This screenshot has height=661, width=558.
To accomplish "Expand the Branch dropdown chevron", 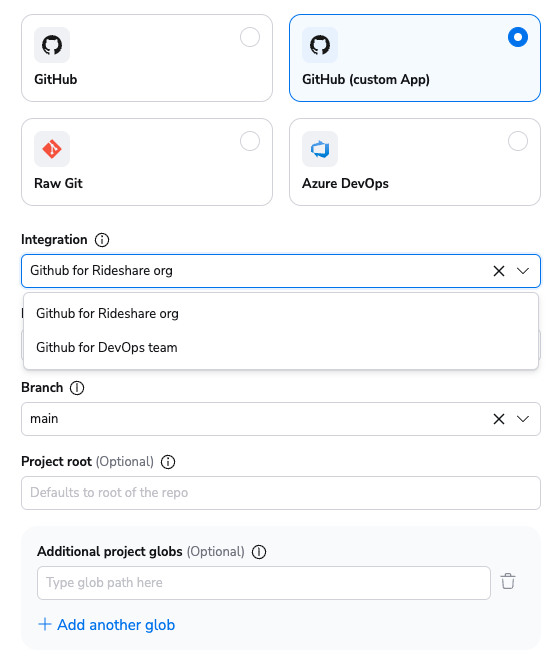I will pos(523,419).
